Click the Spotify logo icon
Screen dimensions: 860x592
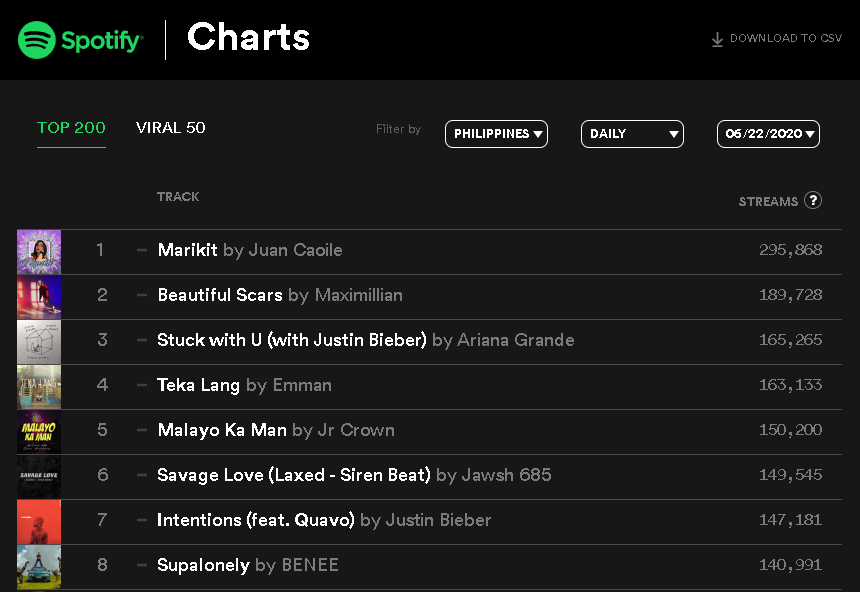[37, 40]
